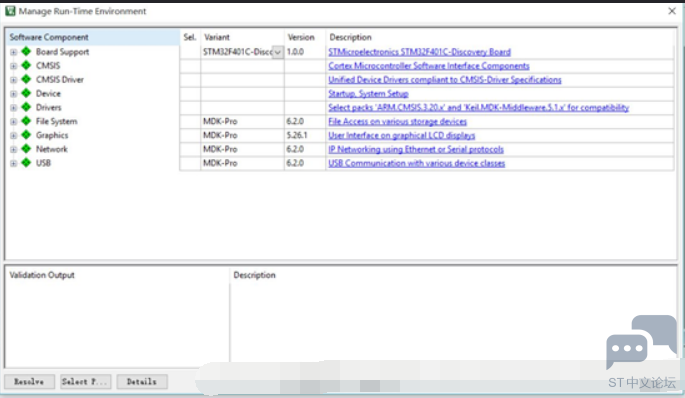The image size is (685, 398).
Task: Click the green diamond icon beside Network
Action: point(26,149)
